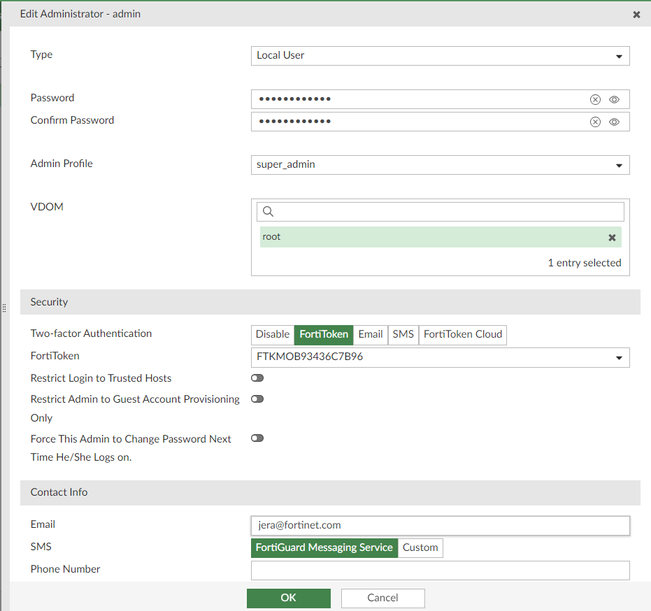Remove the root VDOM entry

tap(612, 237)
